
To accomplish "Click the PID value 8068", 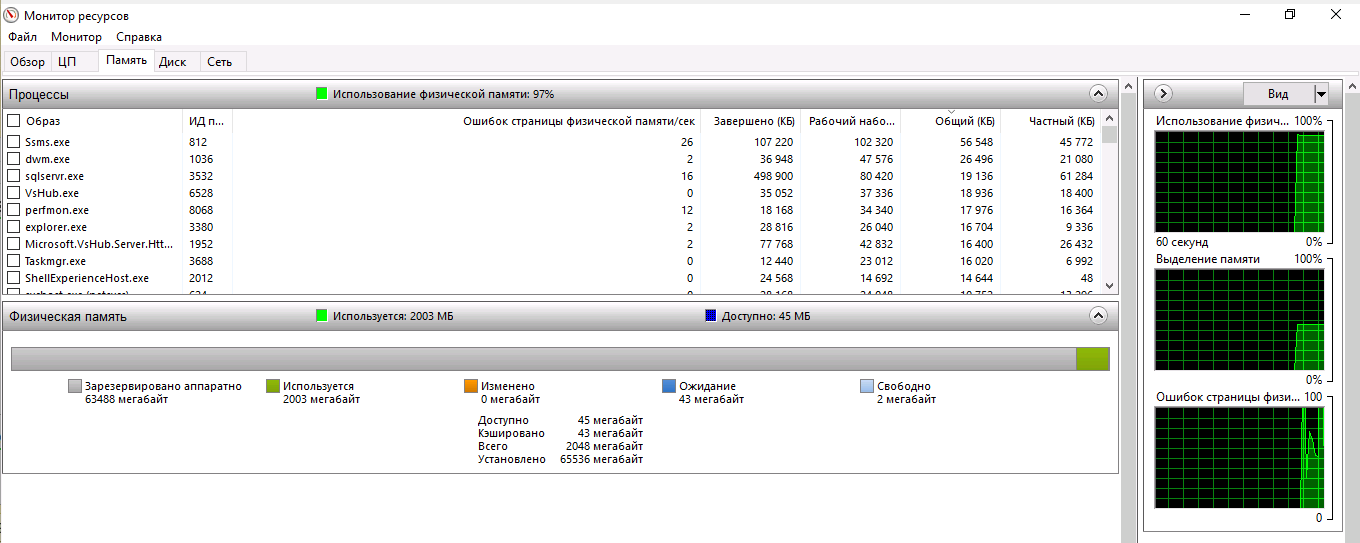I will [200, 210].
